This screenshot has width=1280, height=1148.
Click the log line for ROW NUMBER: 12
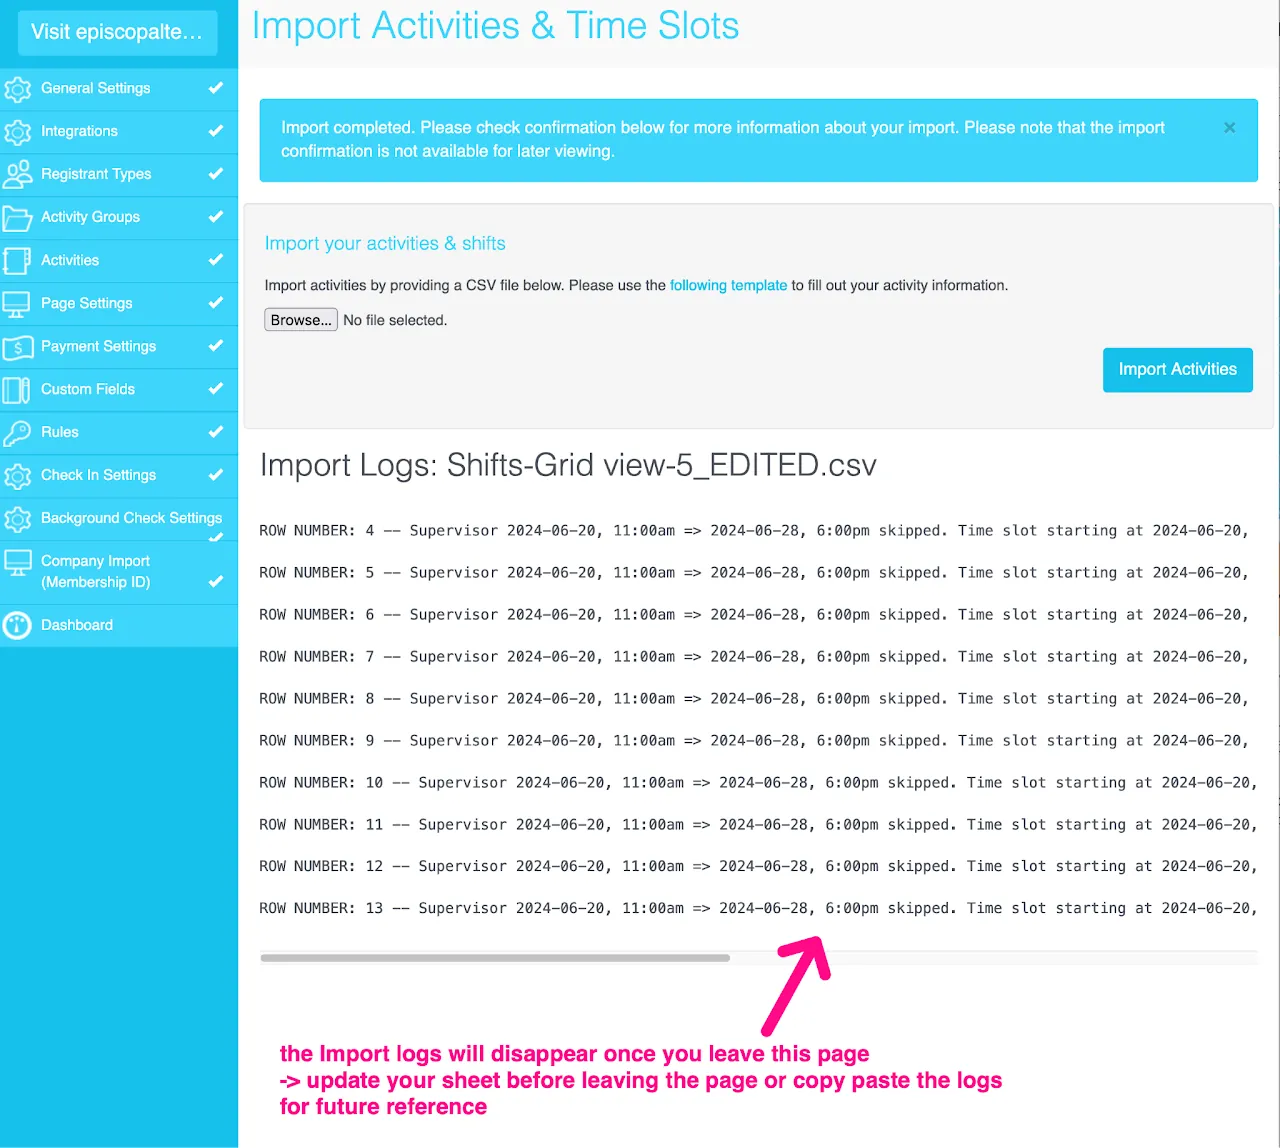(758, 867)
